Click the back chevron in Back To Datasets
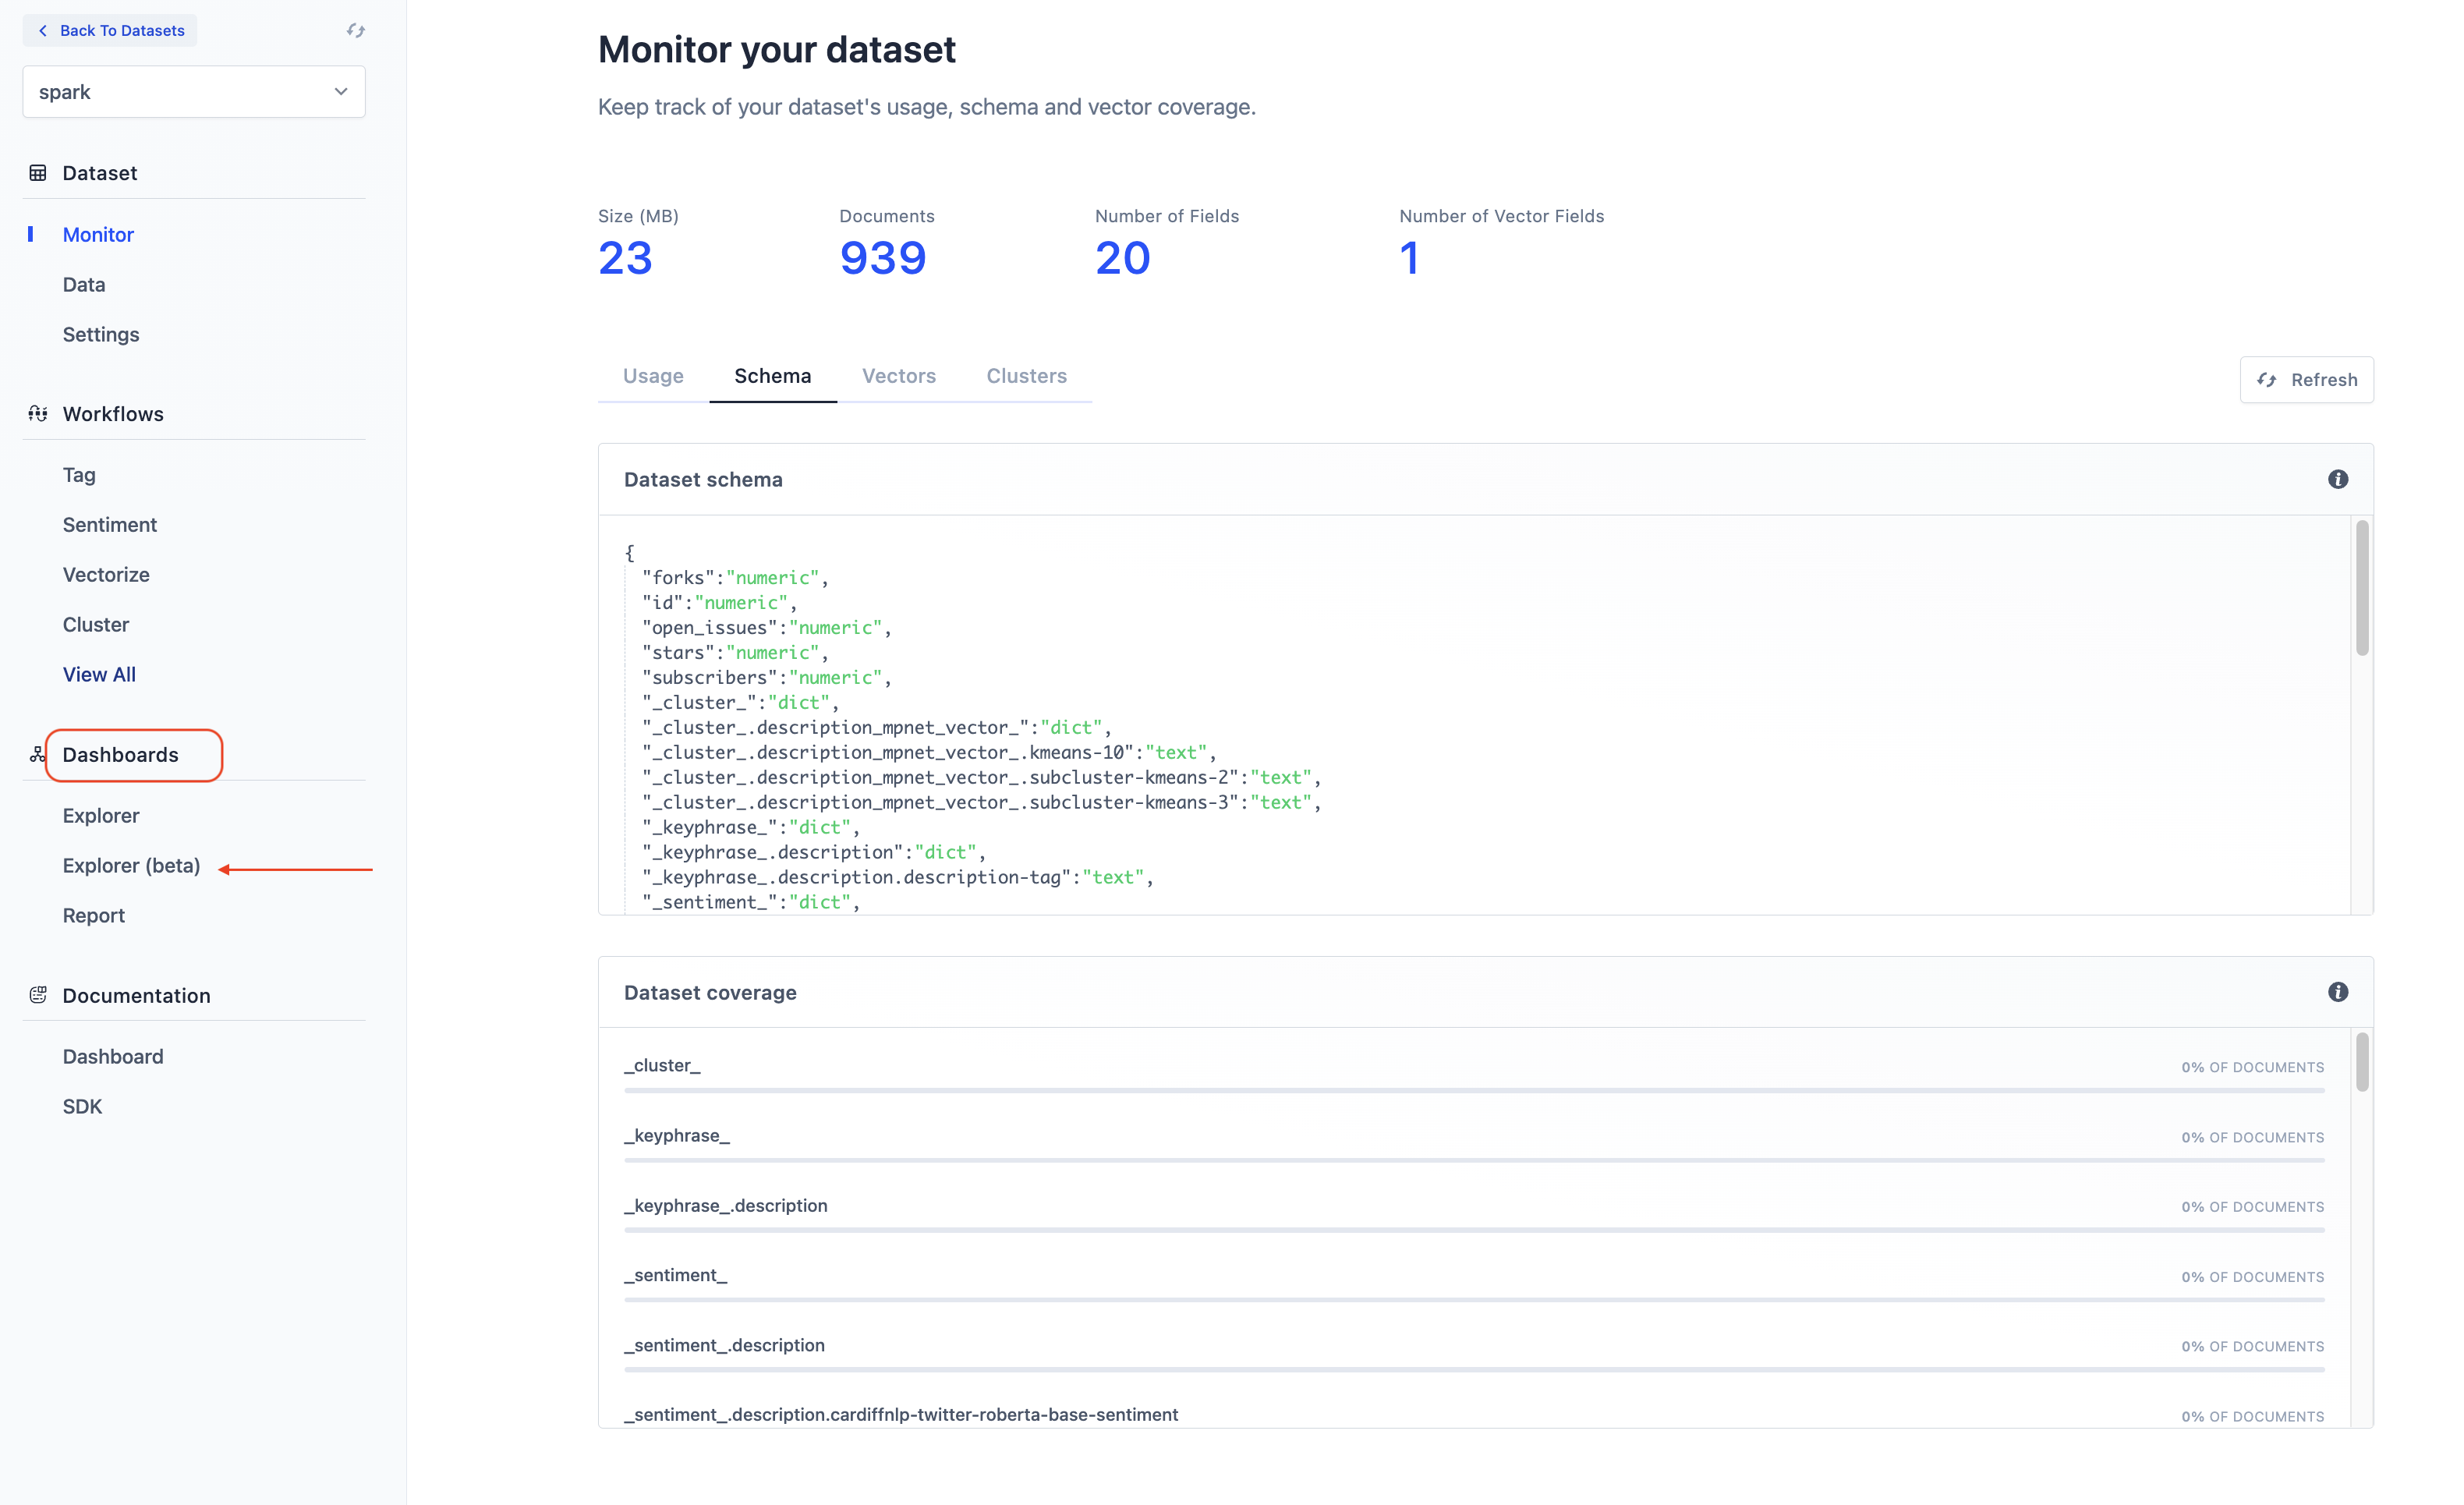 click(x=43, y=30)
